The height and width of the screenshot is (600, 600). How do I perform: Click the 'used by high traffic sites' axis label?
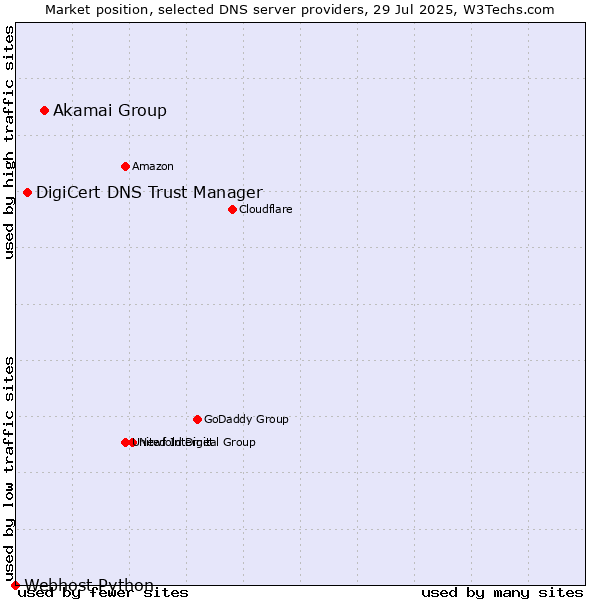click(x=8, y=142)
